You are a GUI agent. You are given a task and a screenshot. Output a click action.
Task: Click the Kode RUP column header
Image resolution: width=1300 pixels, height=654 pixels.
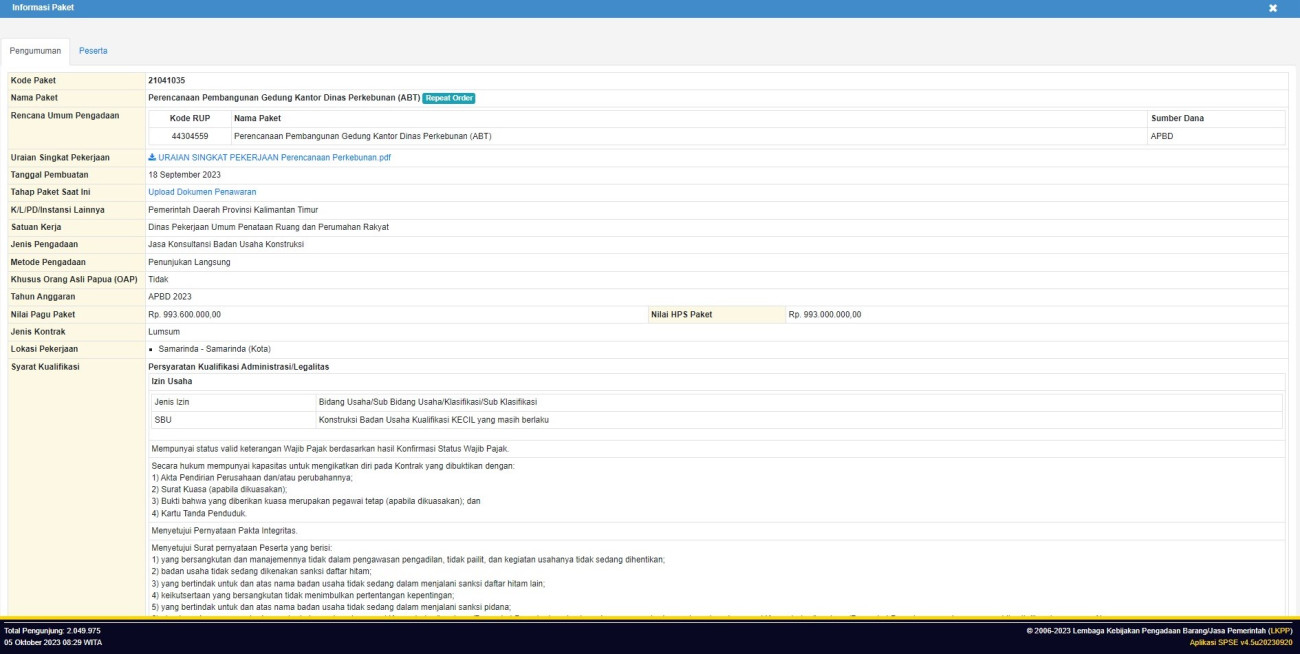coord(189,118)
